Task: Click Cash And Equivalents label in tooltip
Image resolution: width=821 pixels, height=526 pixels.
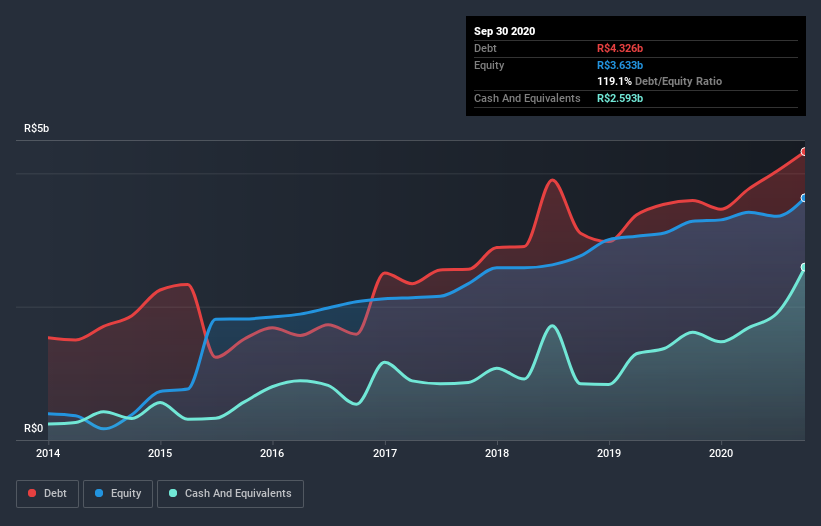Action: (x=527, y=98)
